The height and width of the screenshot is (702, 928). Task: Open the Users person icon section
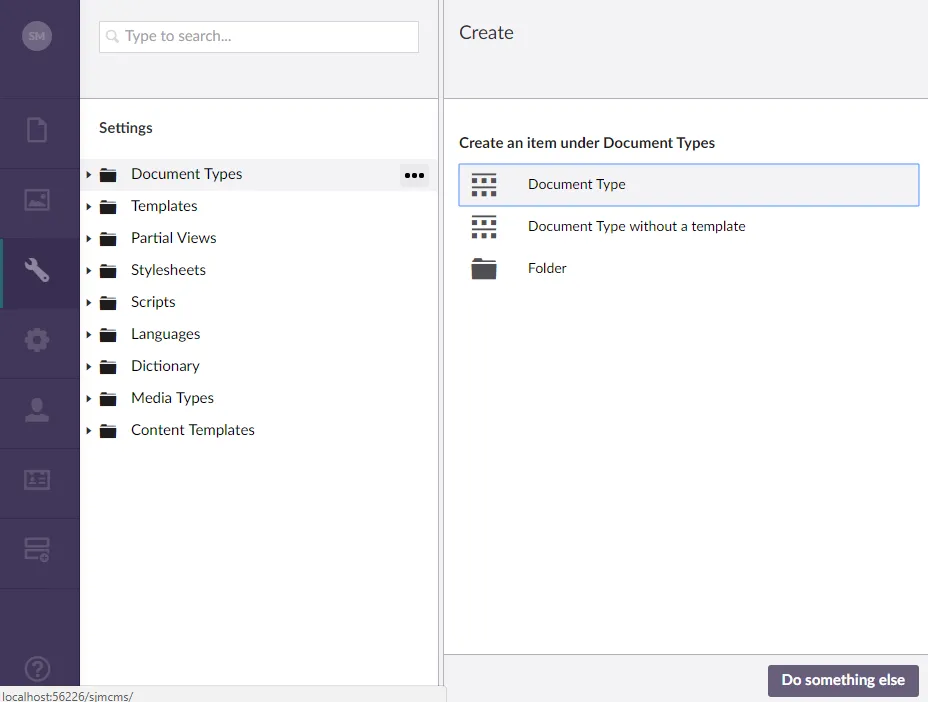coord(37,410)
